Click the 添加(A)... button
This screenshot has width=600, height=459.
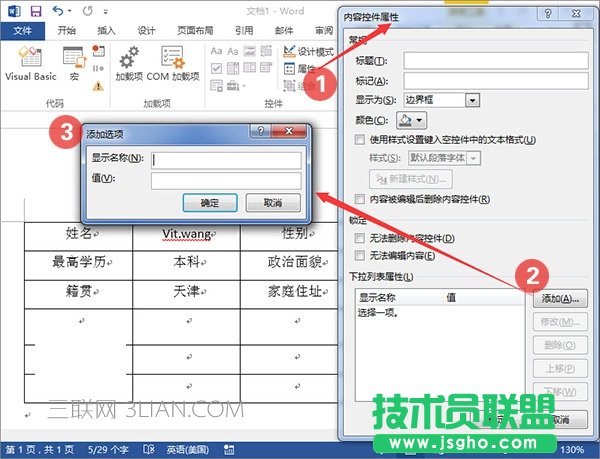point(560,299)
